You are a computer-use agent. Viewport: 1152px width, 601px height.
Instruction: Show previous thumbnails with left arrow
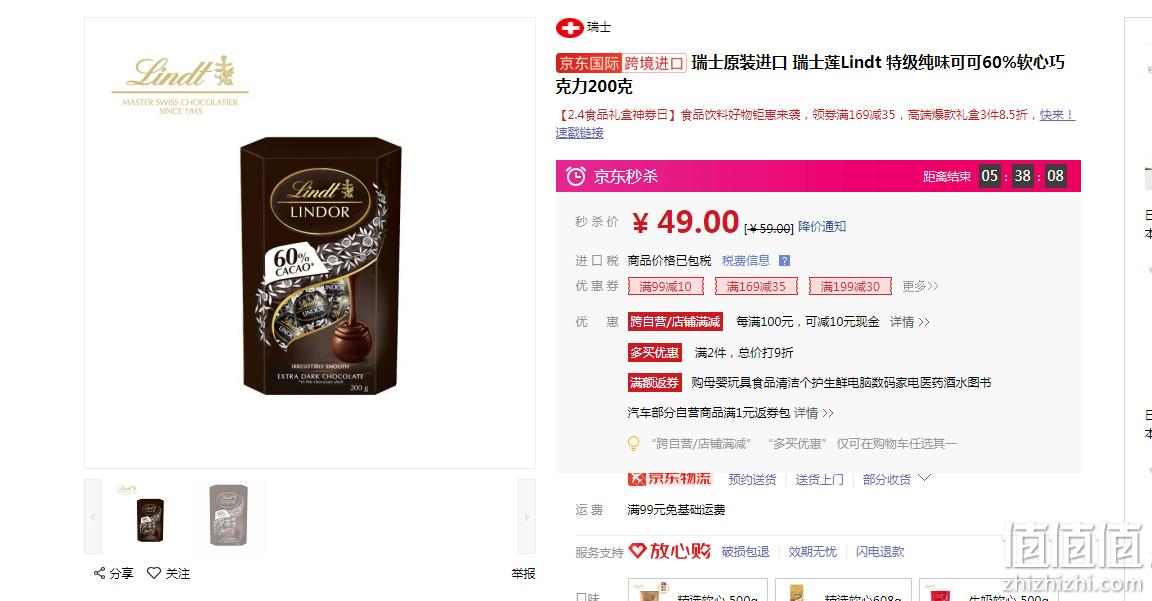point(93,517)
